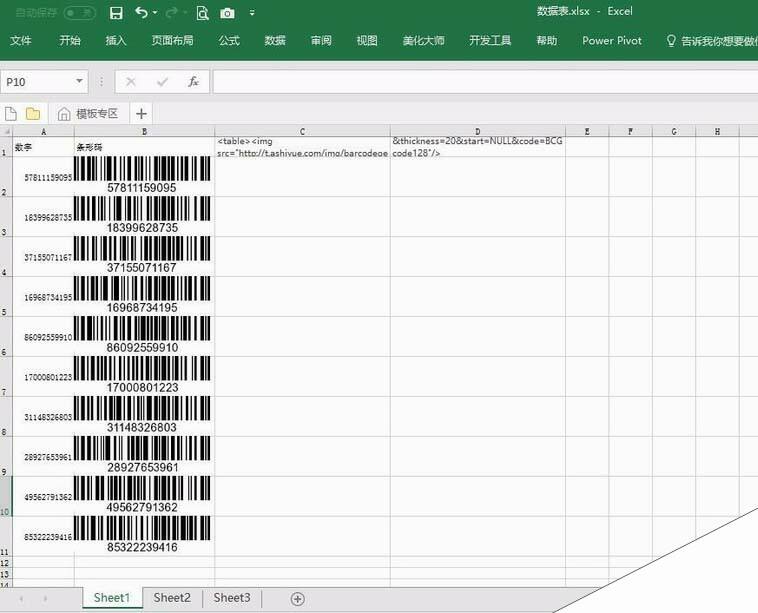
Task: Select row 10 header
Action: (x=6, y=496)
